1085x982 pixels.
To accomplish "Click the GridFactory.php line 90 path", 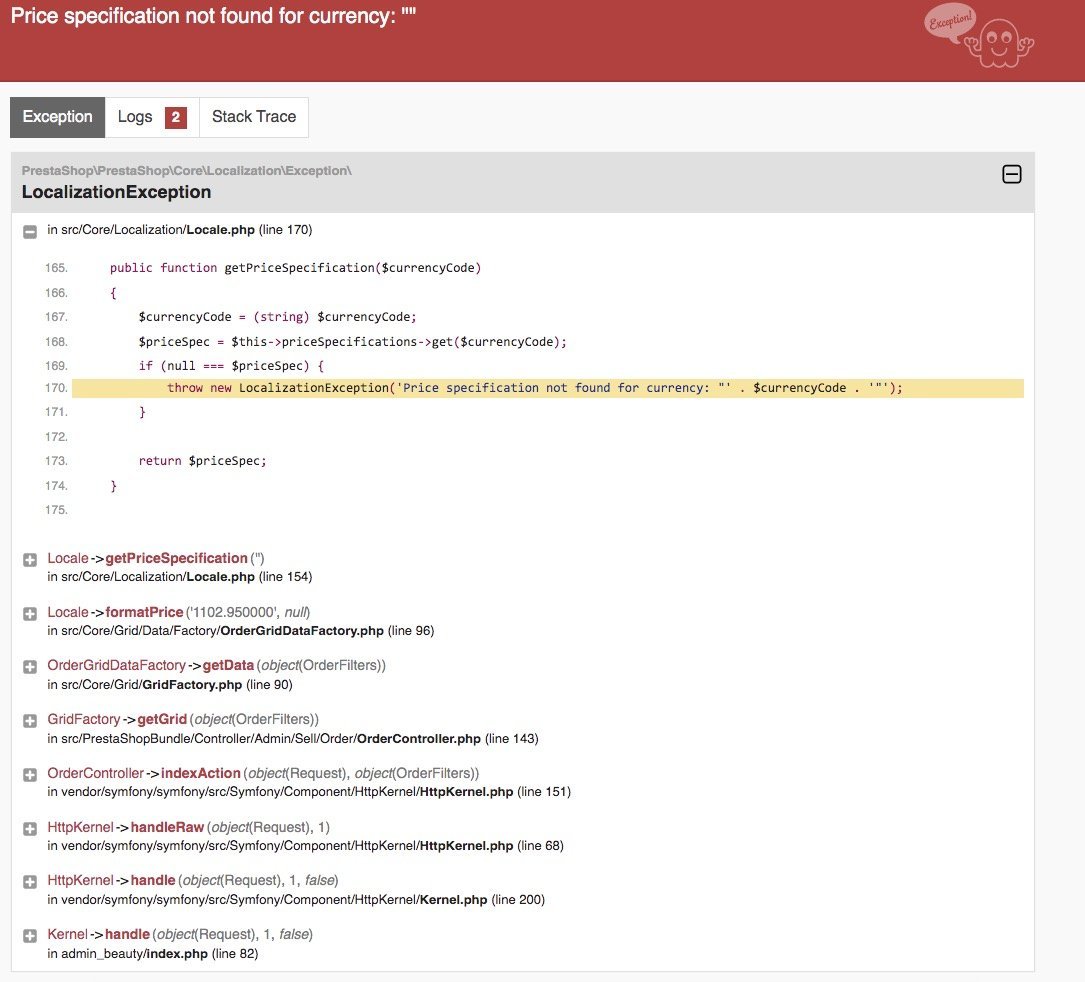I will point(170,684).
